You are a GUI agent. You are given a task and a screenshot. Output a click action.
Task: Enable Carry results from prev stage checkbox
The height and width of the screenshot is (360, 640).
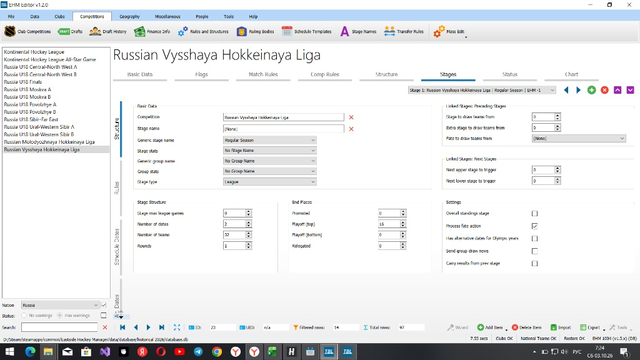click(x=535, y=264)
